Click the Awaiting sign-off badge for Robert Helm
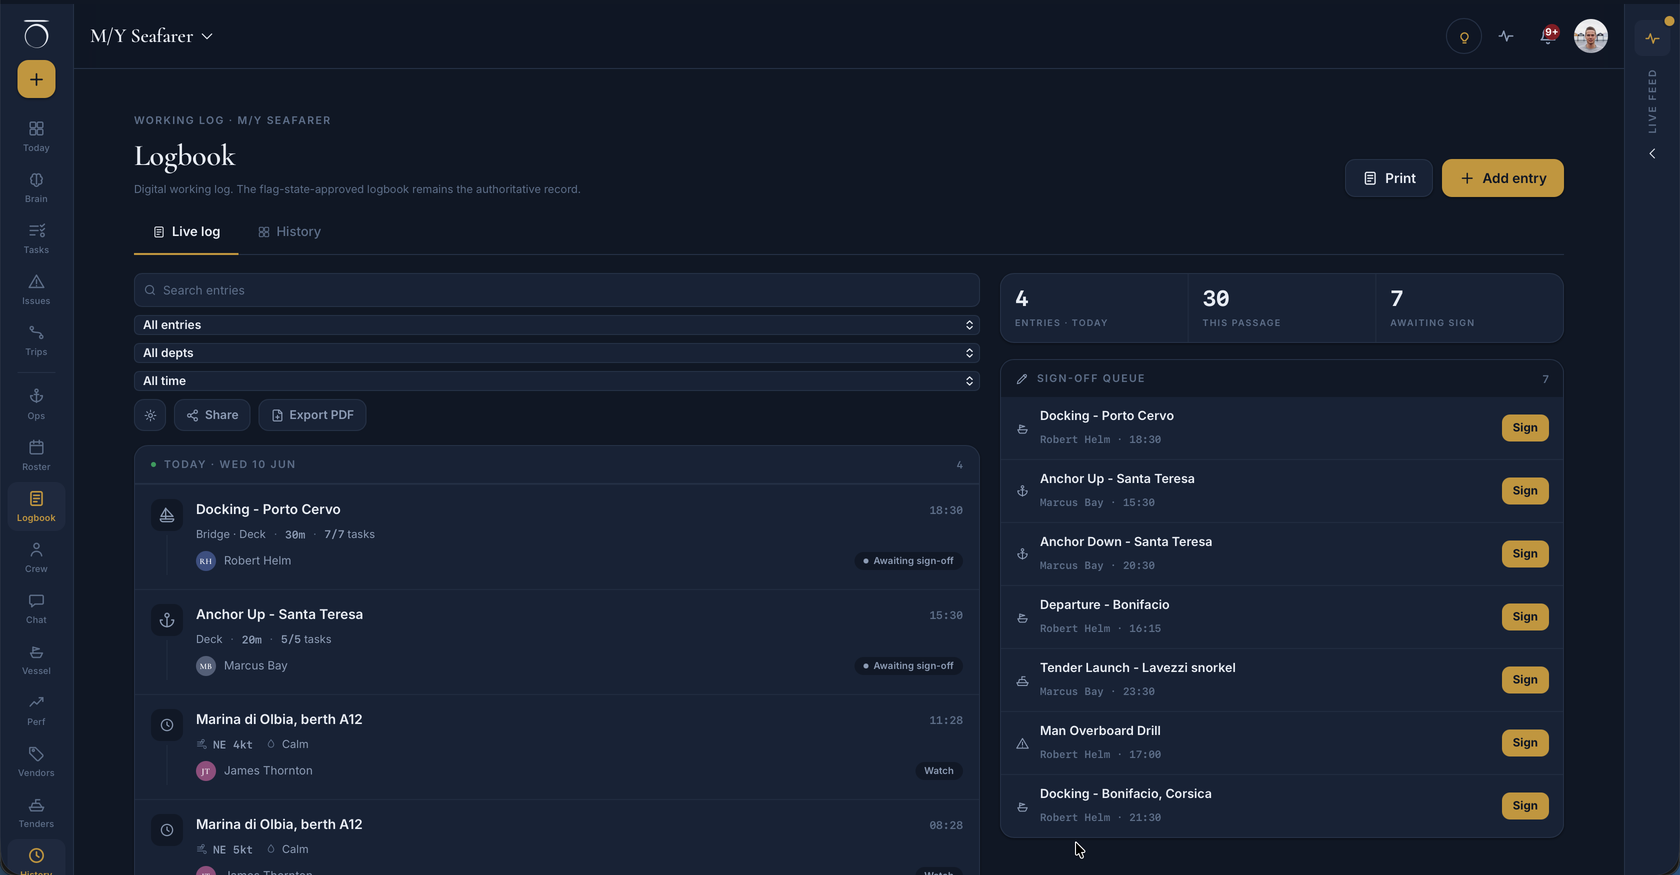The height and width of the screenshot is (875, 1680). coord(908,561)
